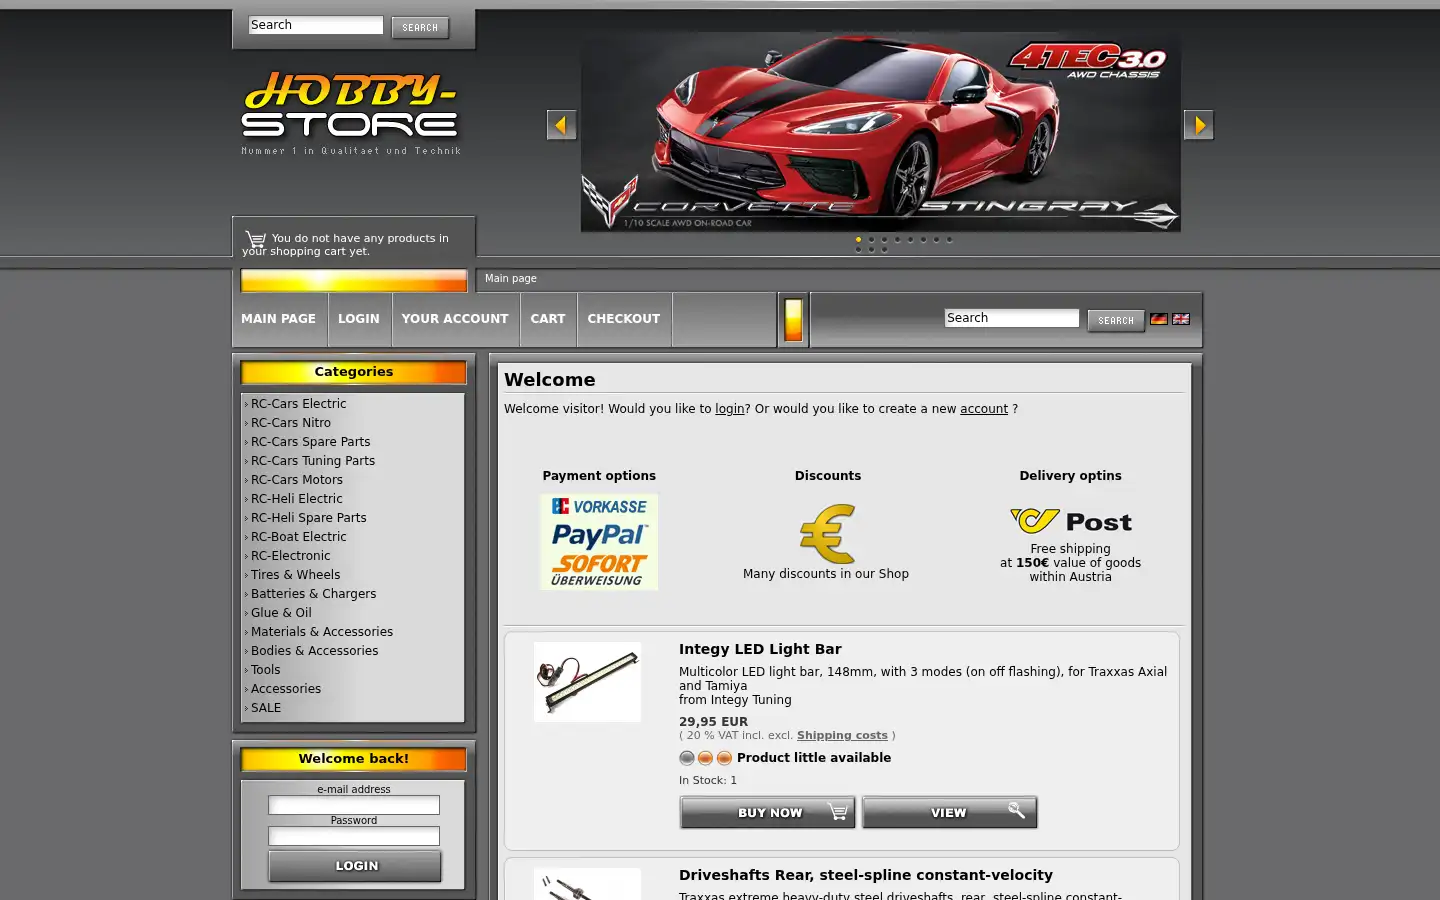Viewport: 1440px width, 900px height.
Task: Open the shopping cart icon in the header
Action: pyautogui.click(x=255, y=240)
